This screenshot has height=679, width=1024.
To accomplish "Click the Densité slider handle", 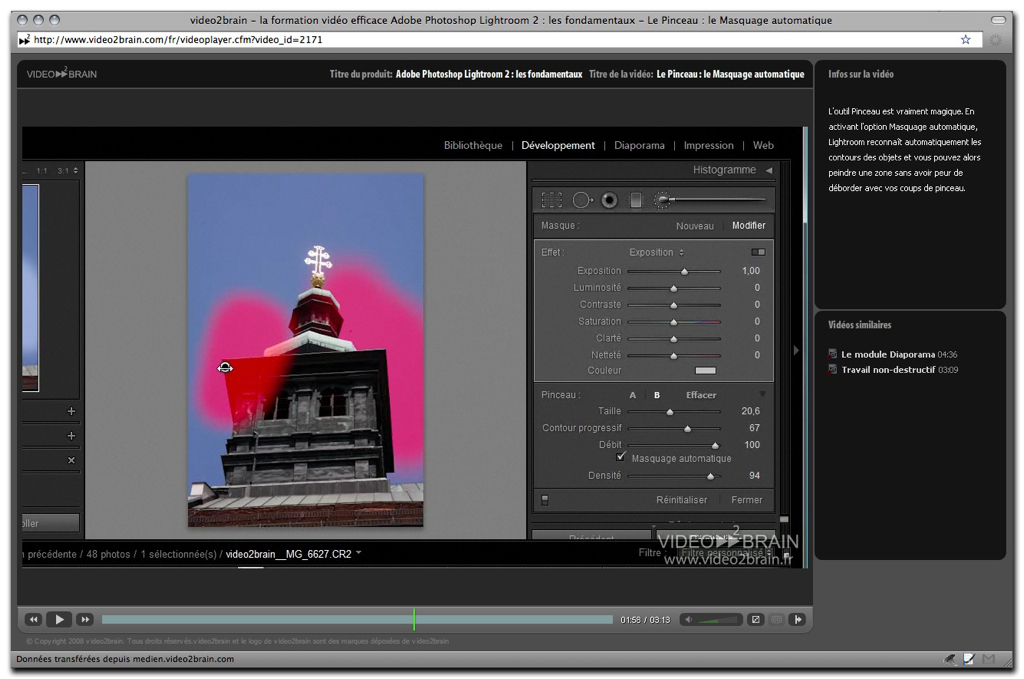I will click(711, 476).
